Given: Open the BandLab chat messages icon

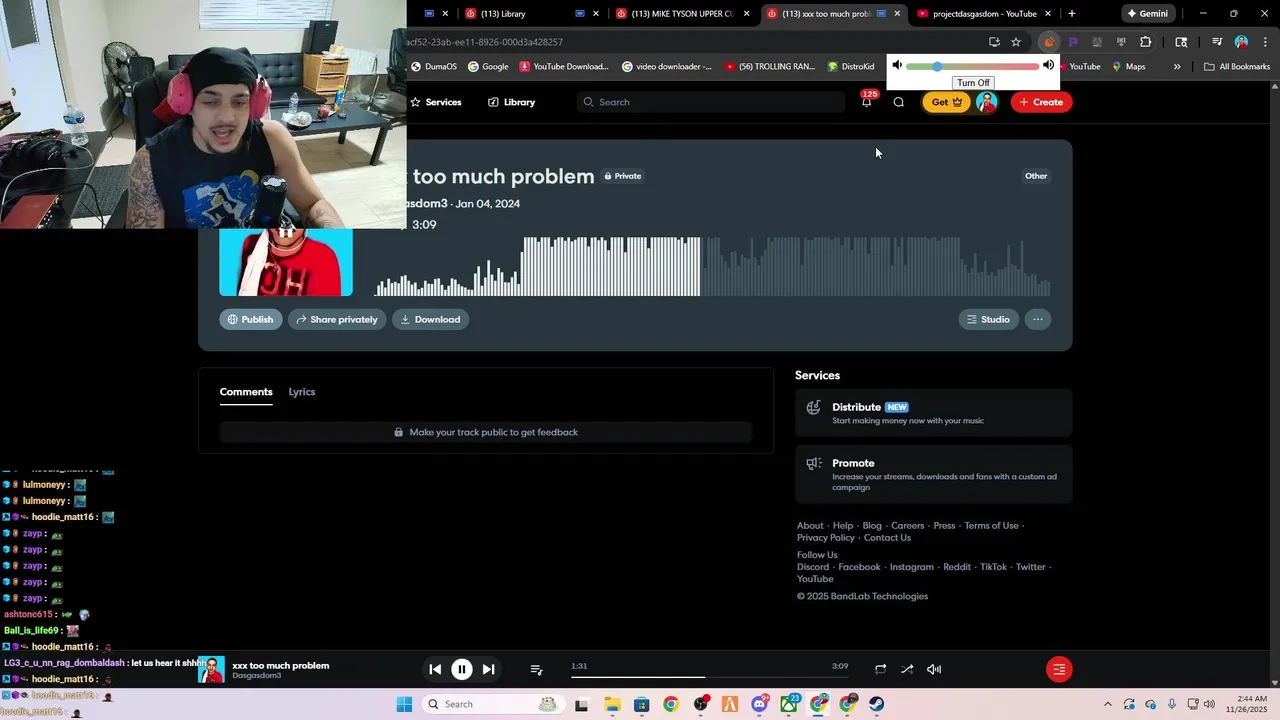Looking at the screenshot, I should pyautogui.click(x=898, y=102).
